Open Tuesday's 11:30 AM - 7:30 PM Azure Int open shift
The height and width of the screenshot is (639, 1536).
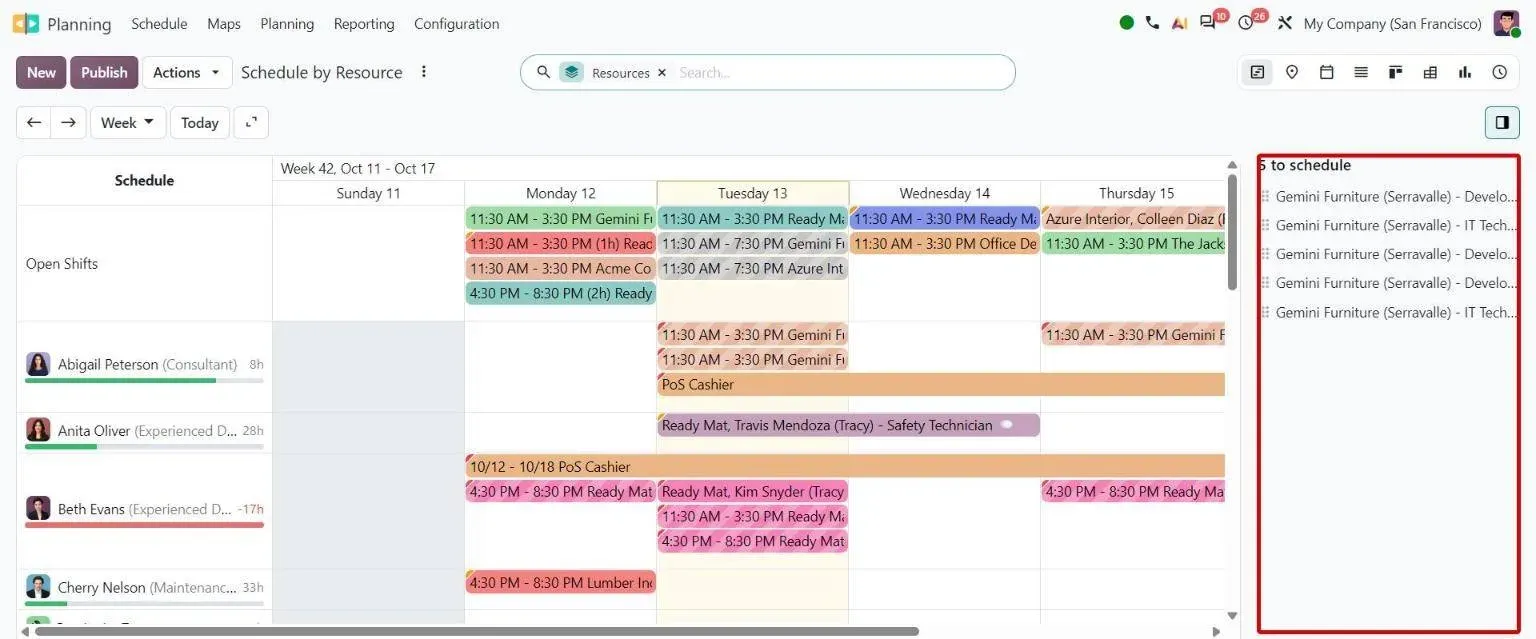click(753, 268)
